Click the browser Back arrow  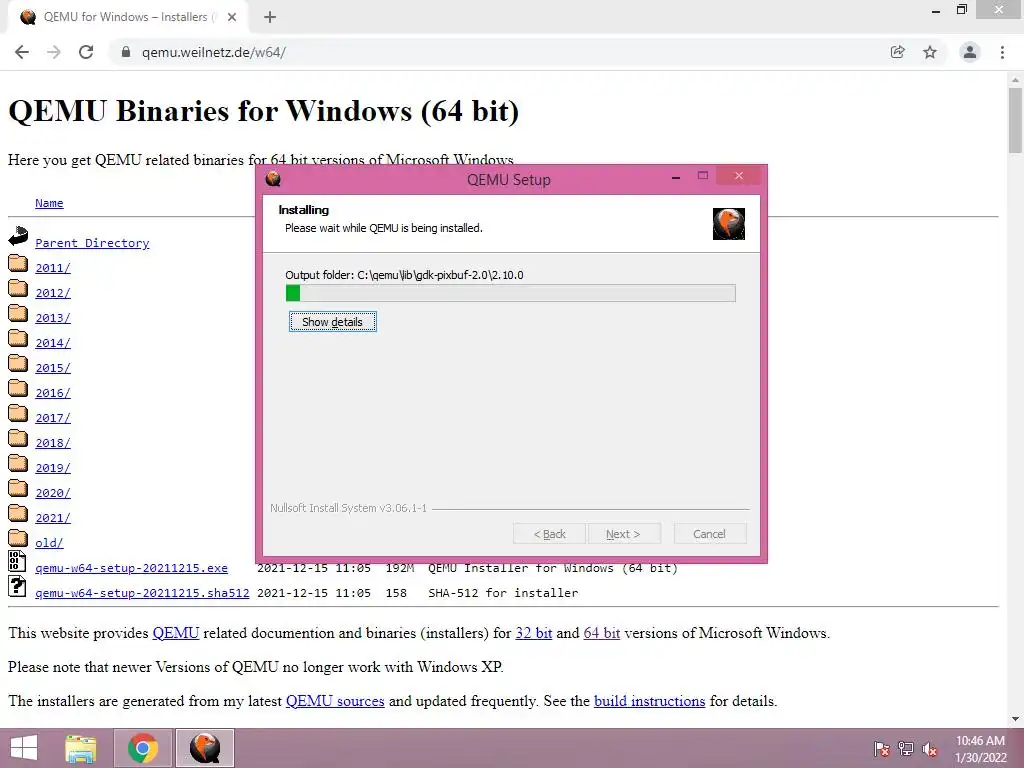point(22,52)
